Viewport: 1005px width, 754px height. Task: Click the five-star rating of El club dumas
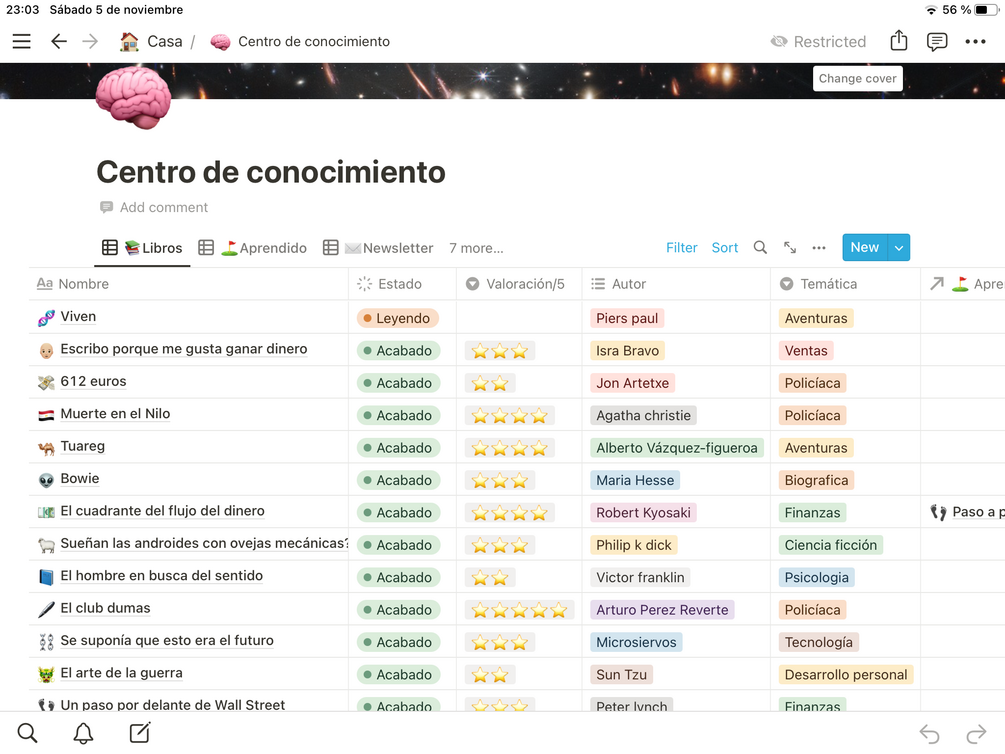click(519, 610)
